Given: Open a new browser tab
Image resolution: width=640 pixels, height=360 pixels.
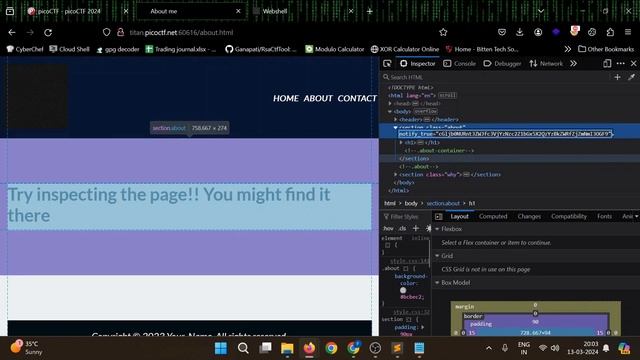Looking at the screenshot, I should 369,11.
